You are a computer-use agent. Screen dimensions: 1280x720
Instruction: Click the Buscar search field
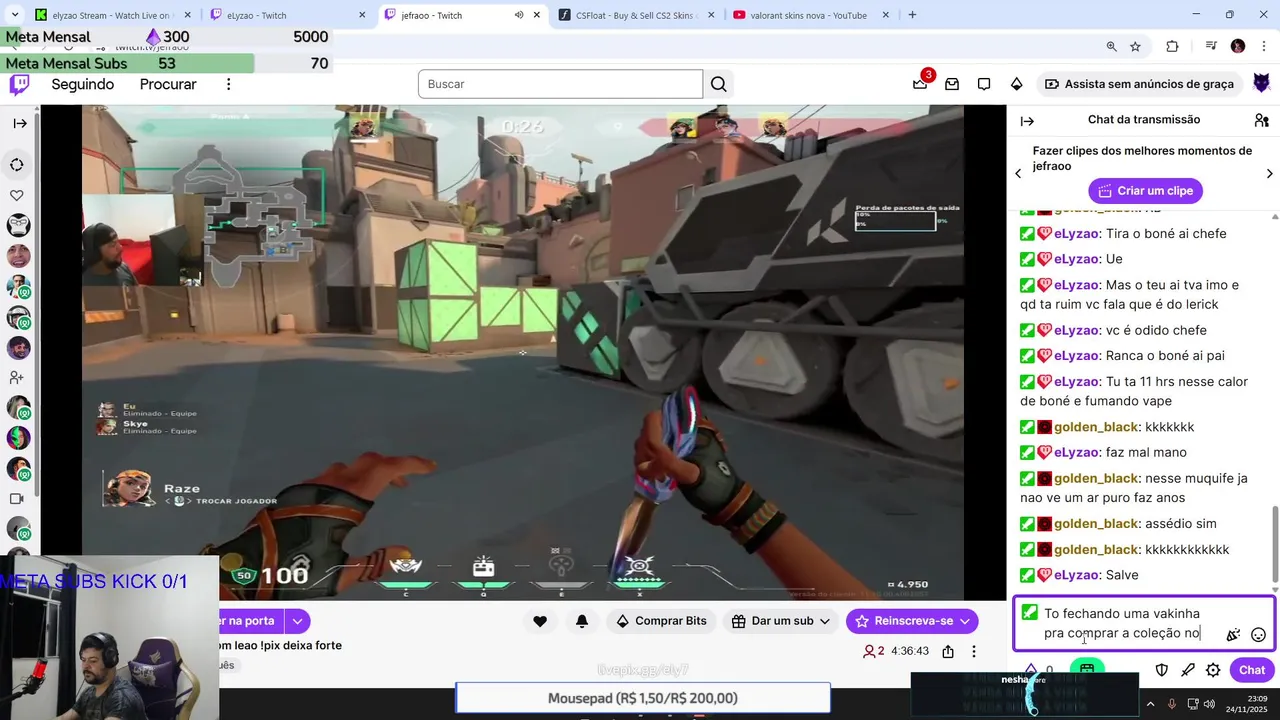560,84
